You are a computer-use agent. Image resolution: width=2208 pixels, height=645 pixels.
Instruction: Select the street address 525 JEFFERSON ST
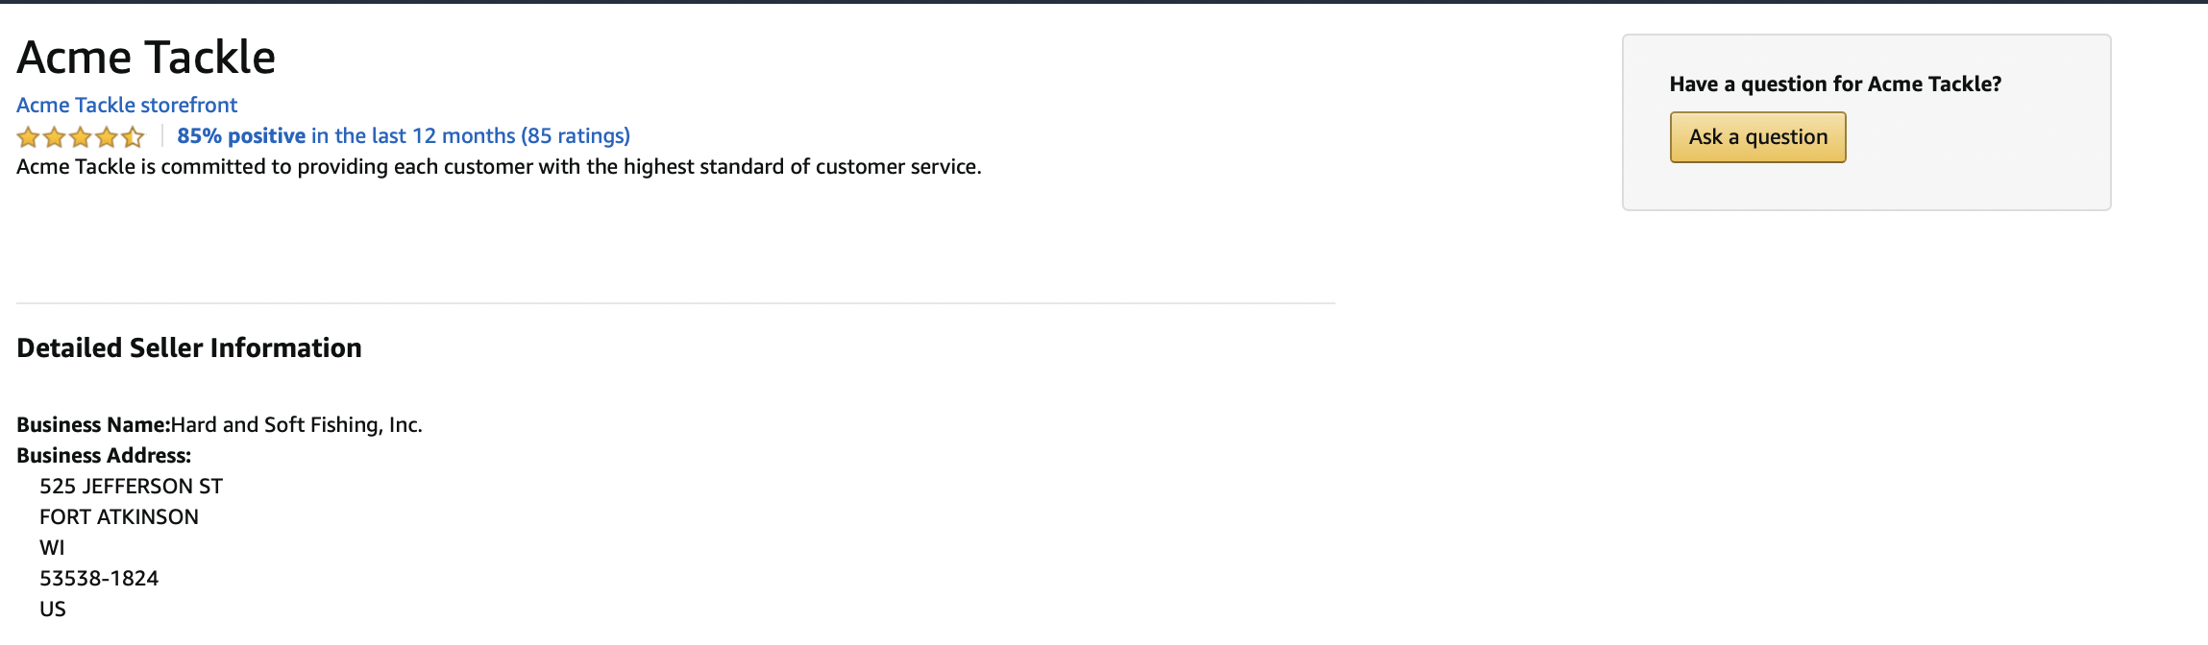(130, 486)
